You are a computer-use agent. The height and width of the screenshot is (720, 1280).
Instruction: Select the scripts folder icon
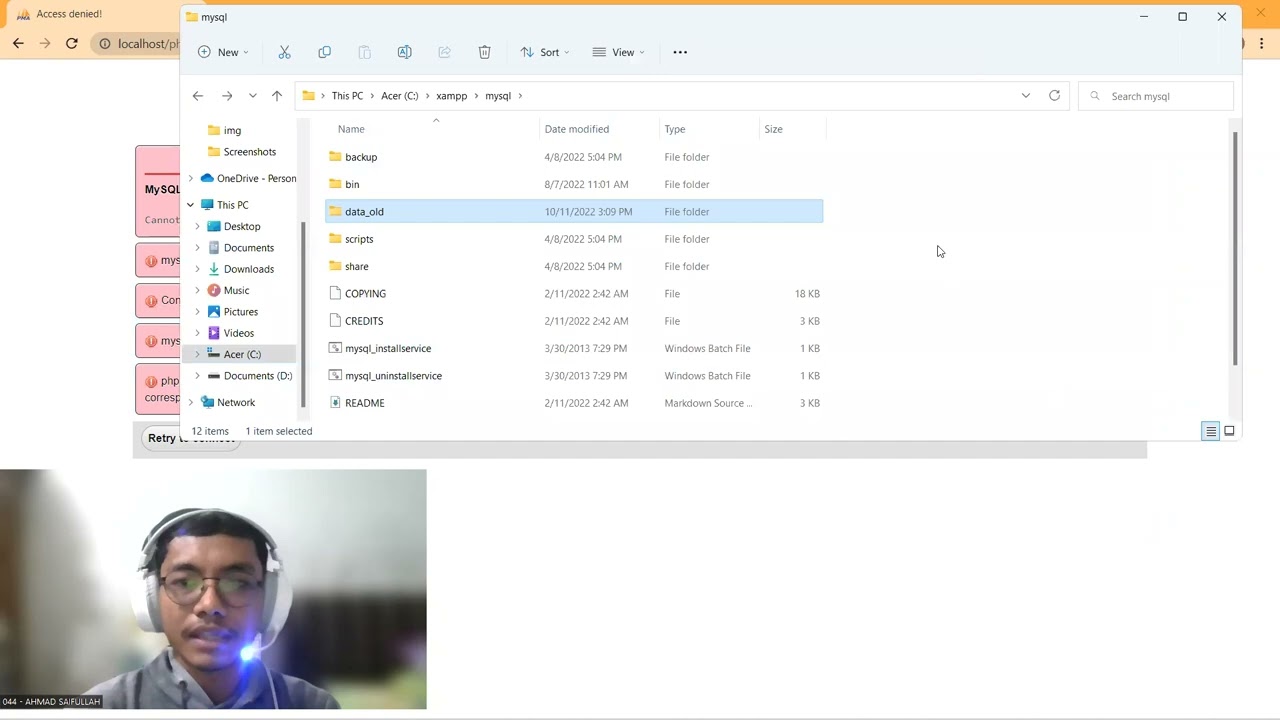coord(335,239)
